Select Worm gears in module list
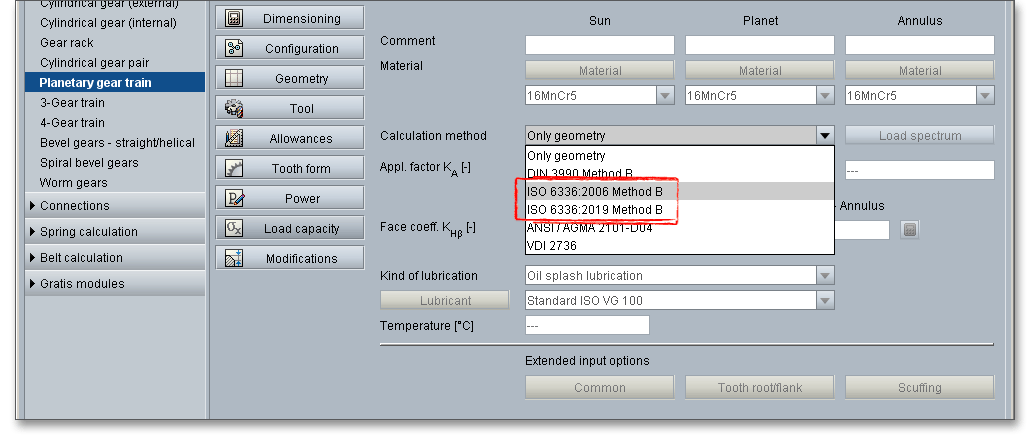The width and height of the screenshot is (1030, 435). [x=73, y=183]
